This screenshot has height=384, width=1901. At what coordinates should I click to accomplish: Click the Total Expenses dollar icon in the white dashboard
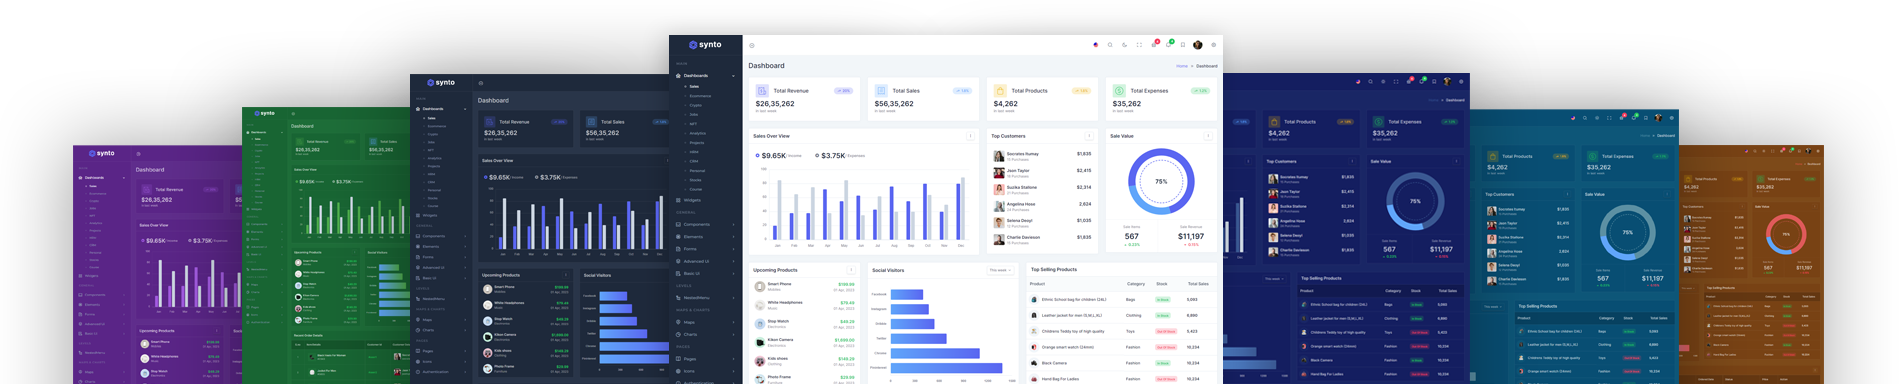(x=1119, y=91)
